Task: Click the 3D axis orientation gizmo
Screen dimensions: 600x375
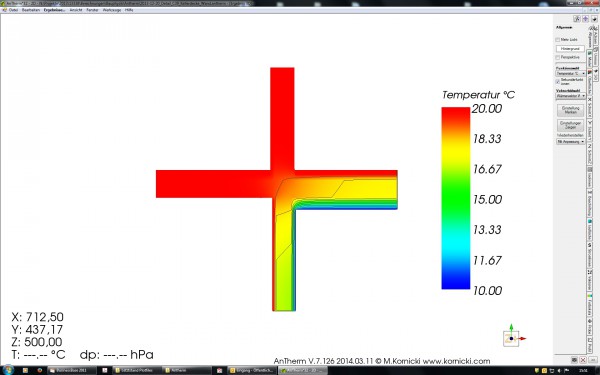Action: [x=513, y=336]
